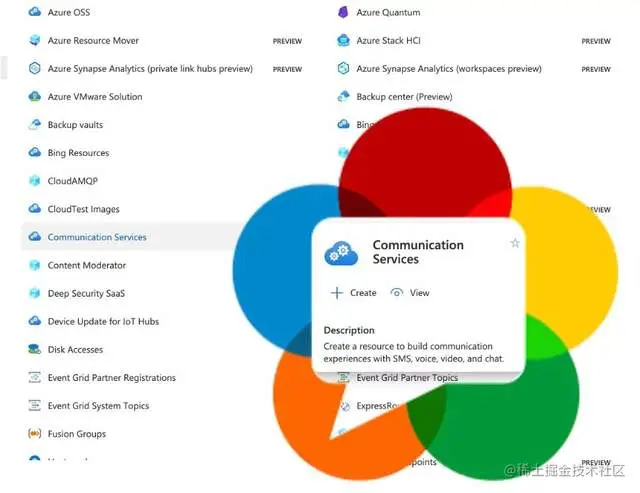Open the CloudTest Images link
This screenshot has width=640, height=493.
(84, 209)
